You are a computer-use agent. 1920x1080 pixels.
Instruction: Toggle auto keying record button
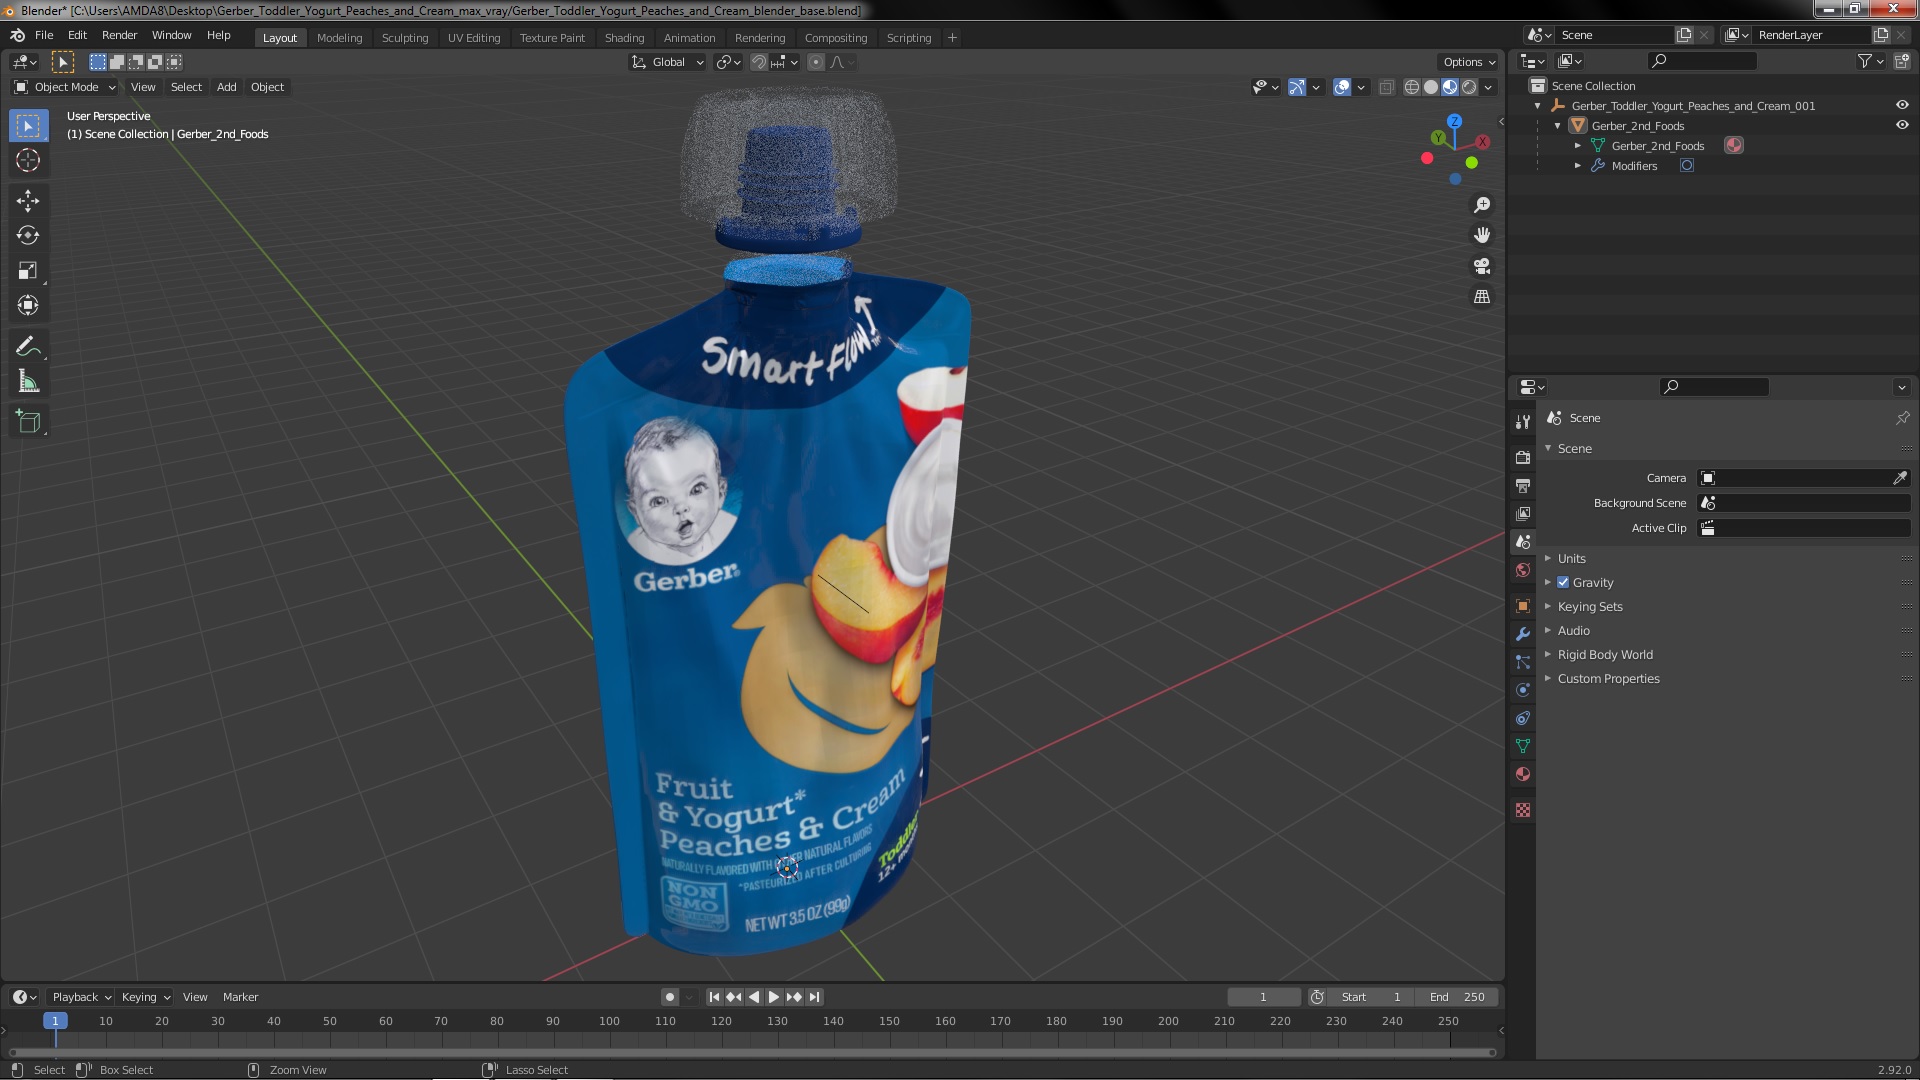point(669,997)
